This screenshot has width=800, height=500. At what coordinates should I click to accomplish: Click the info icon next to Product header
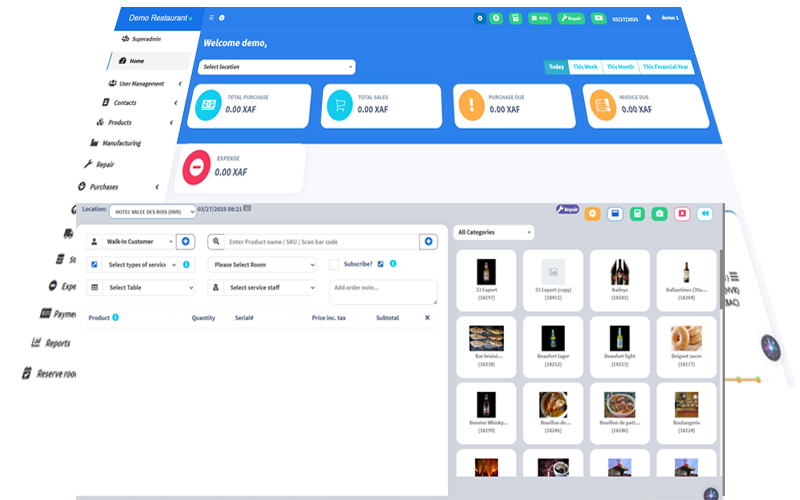tap(116, 318)
